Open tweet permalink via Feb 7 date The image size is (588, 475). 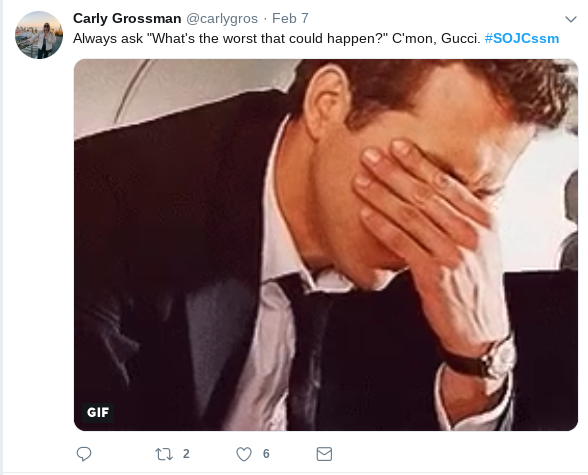(290, 18)
